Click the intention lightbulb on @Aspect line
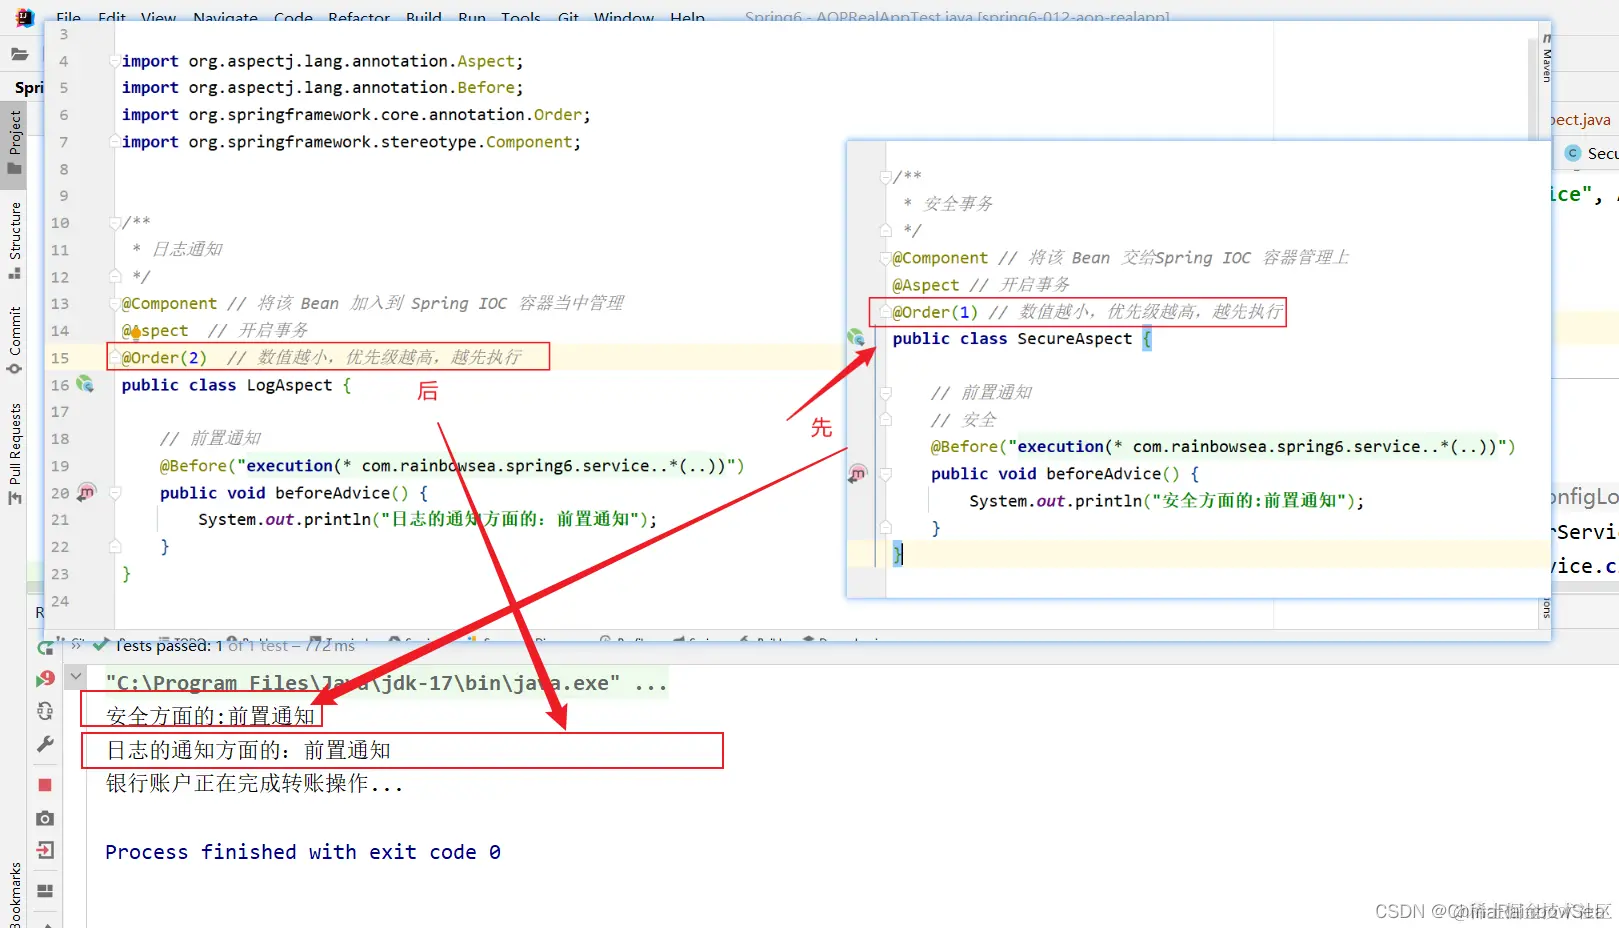The image size is (1619, 928). [136, 332]
